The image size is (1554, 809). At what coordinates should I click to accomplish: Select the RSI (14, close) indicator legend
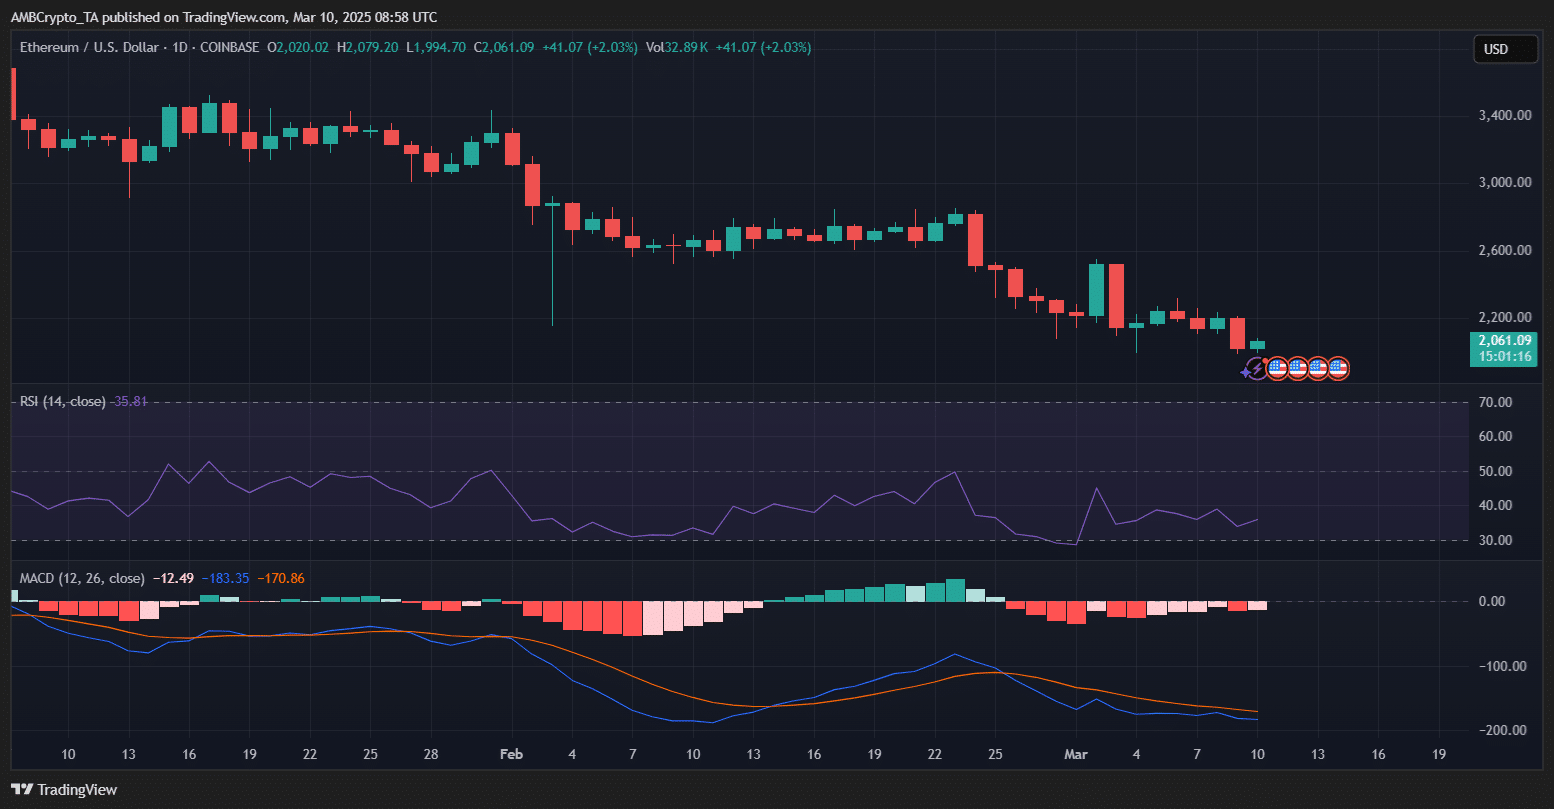[x=64, y=401]
